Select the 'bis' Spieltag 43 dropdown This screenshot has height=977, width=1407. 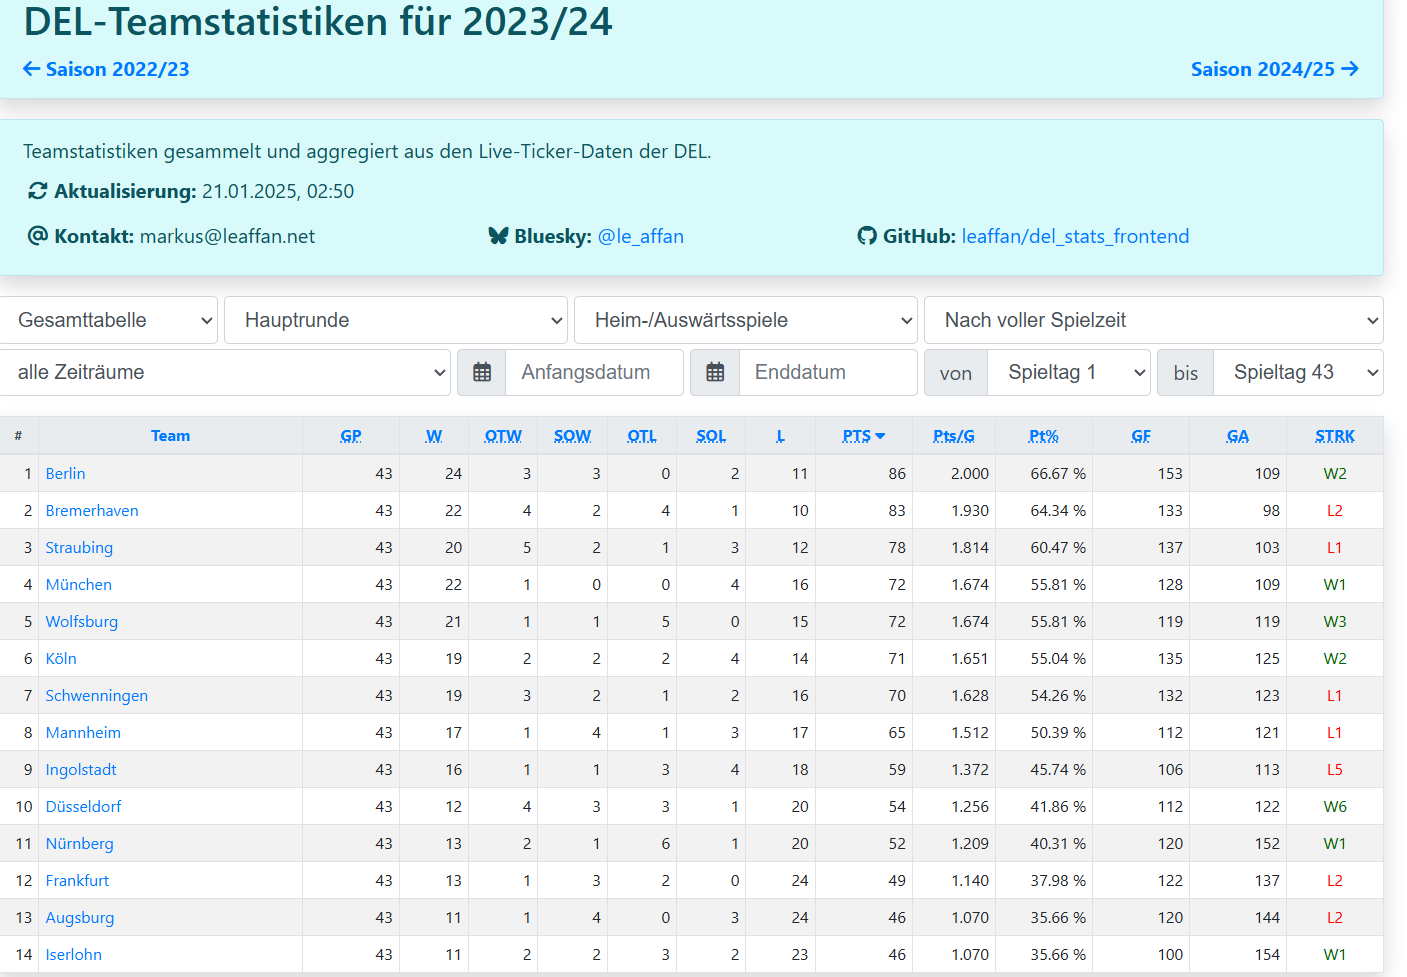tap(1298, 372)
